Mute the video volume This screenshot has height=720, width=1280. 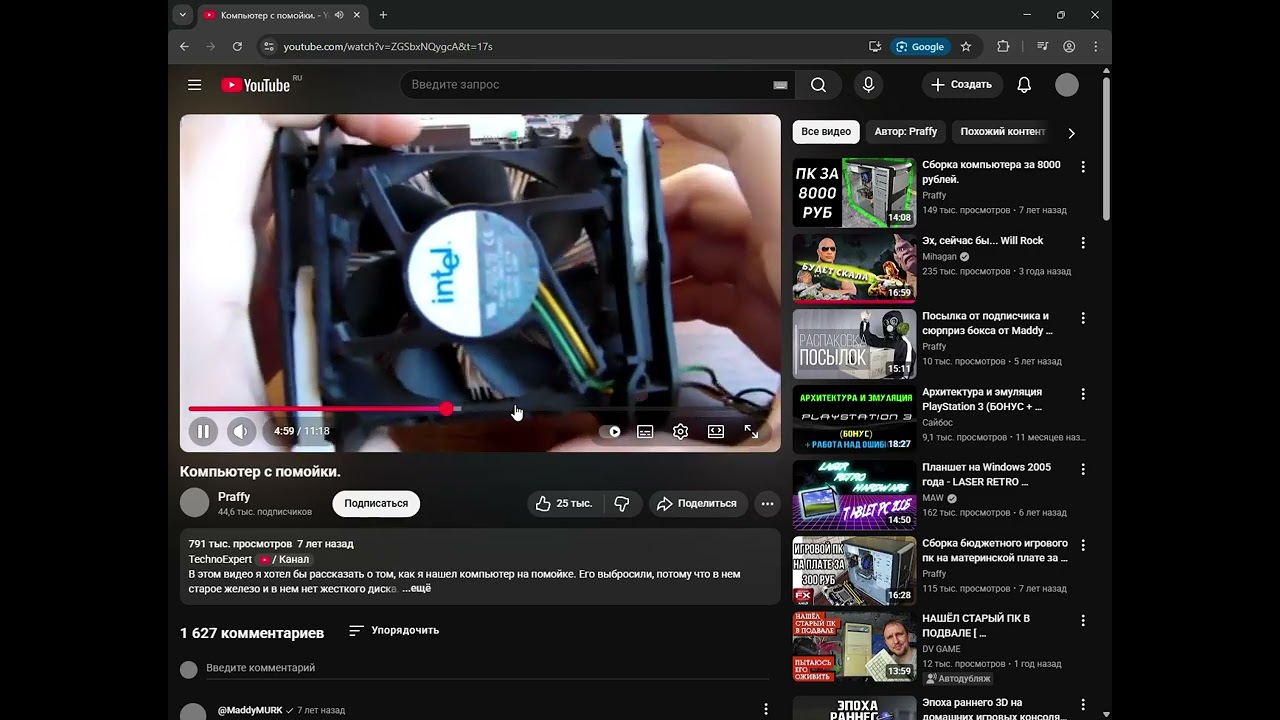(x=241, y=431)
